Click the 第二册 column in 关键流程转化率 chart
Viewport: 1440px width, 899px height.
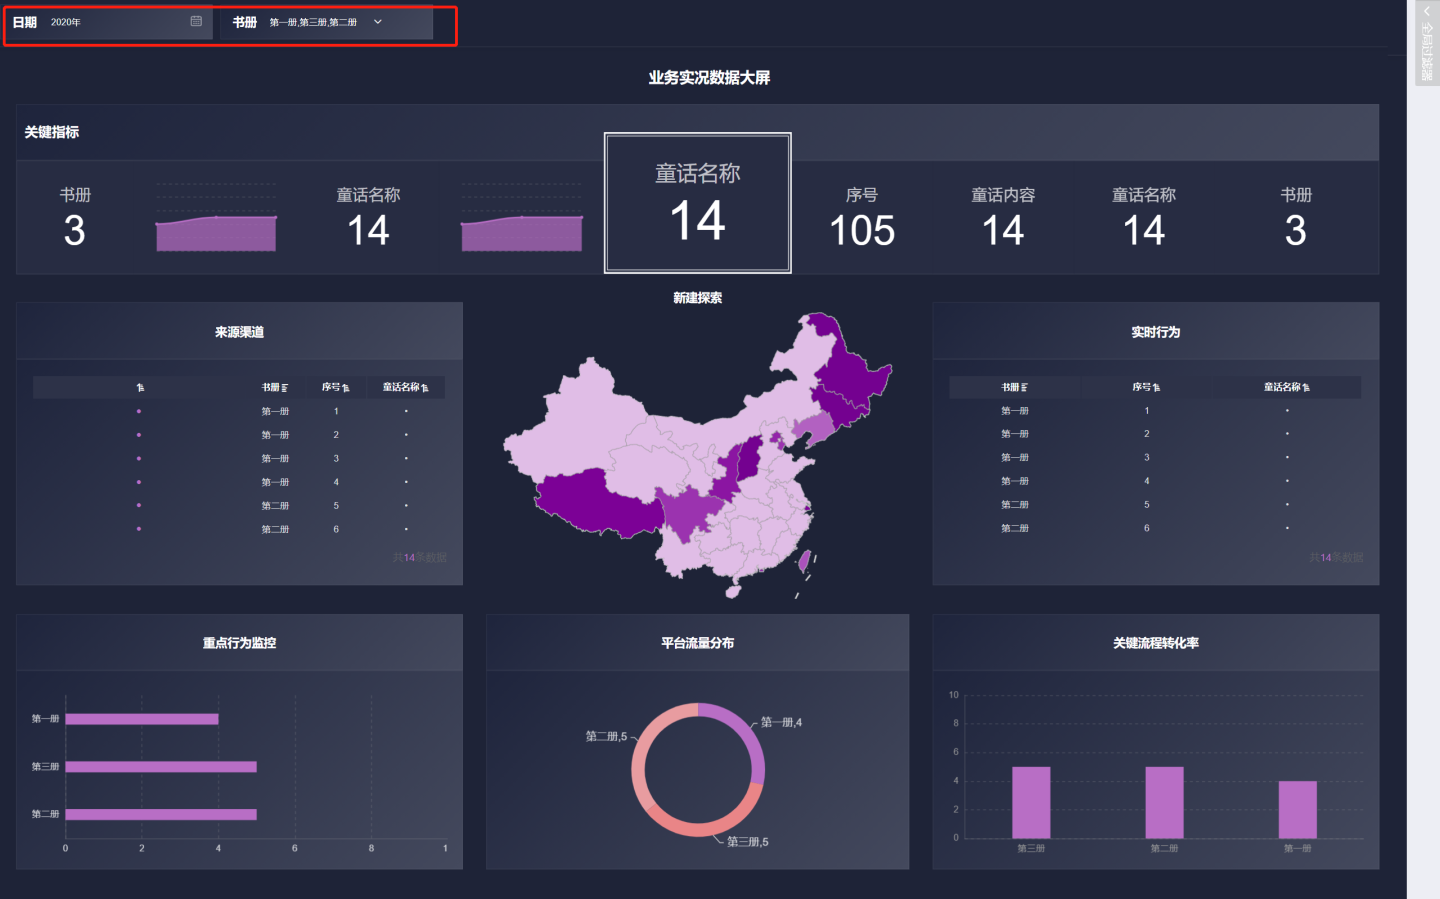coord(1164,802)
